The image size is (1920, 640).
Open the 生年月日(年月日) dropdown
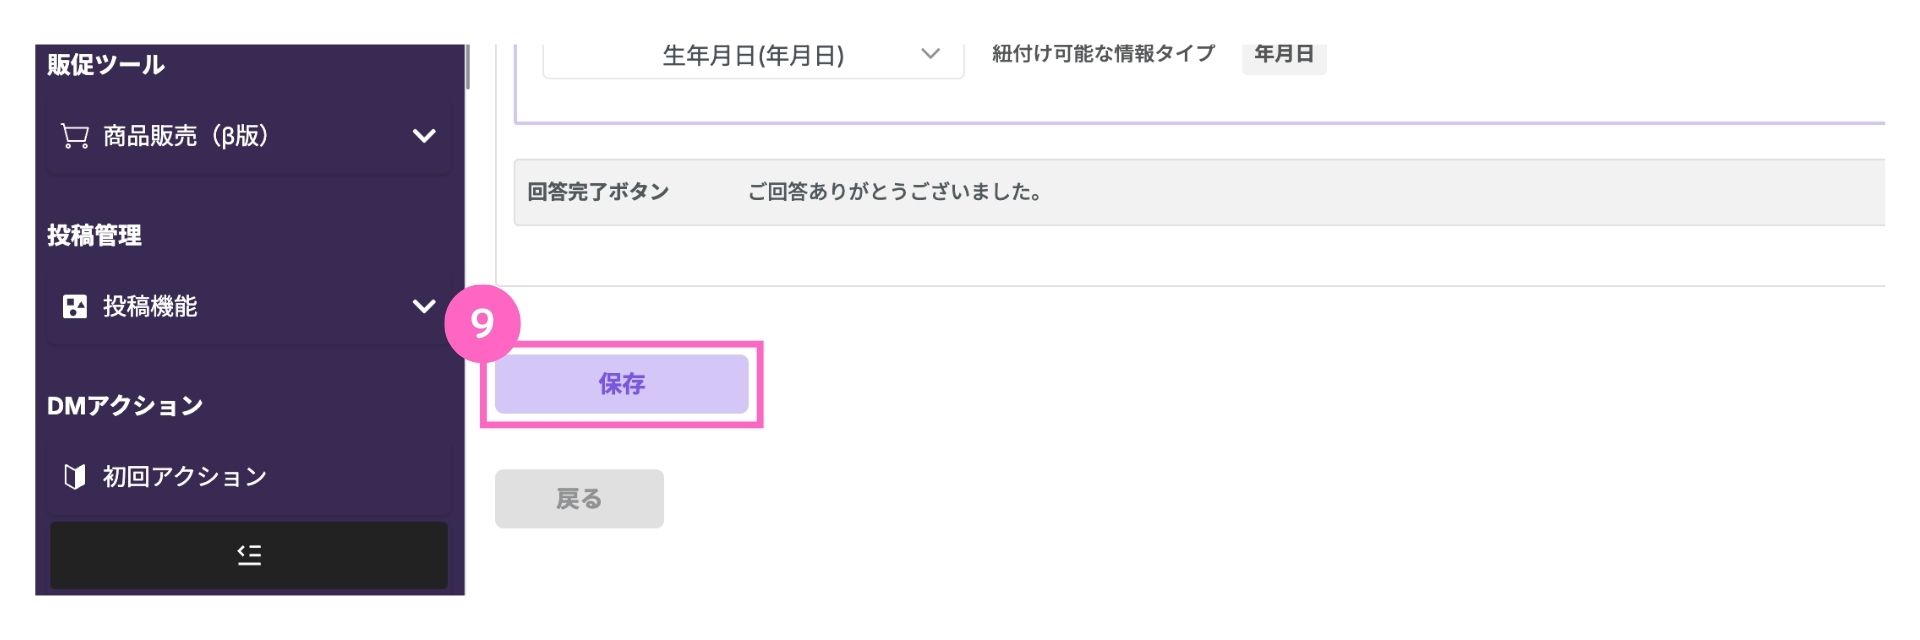coord(753,56)
